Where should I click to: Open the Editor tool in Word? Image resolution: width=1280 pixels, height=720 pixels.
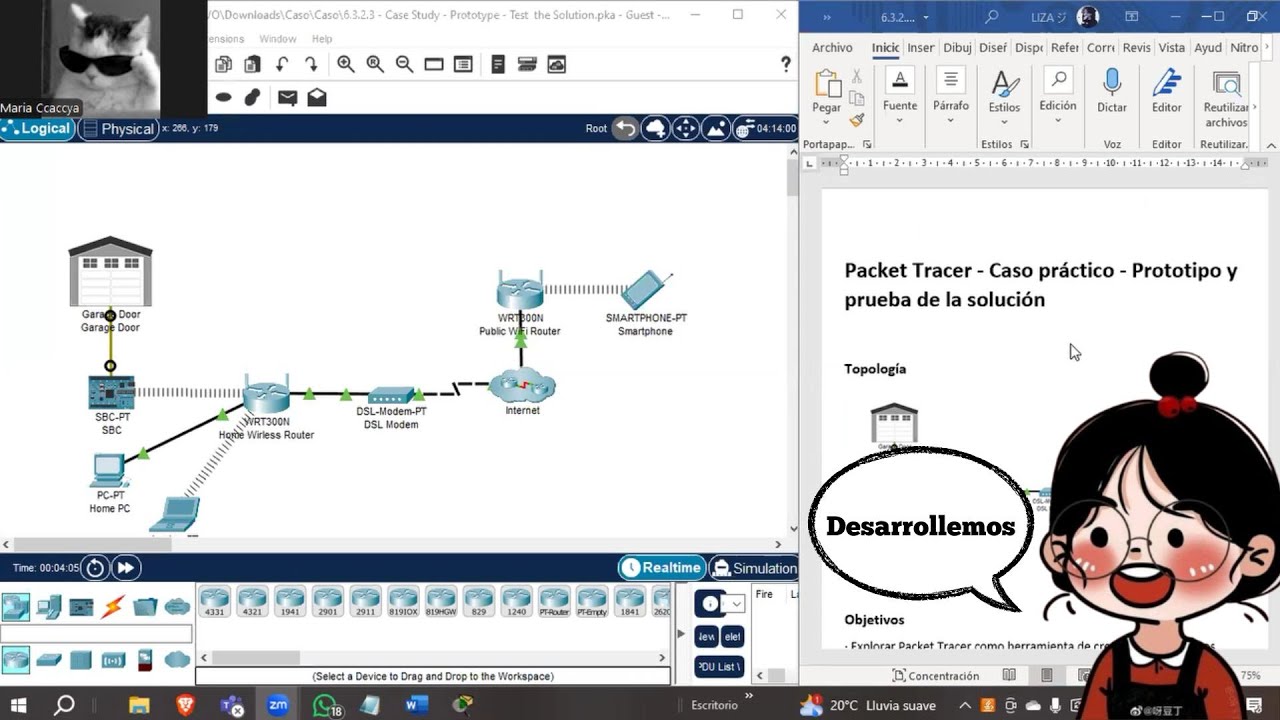pyautogui.click(x=1166, y=90)
